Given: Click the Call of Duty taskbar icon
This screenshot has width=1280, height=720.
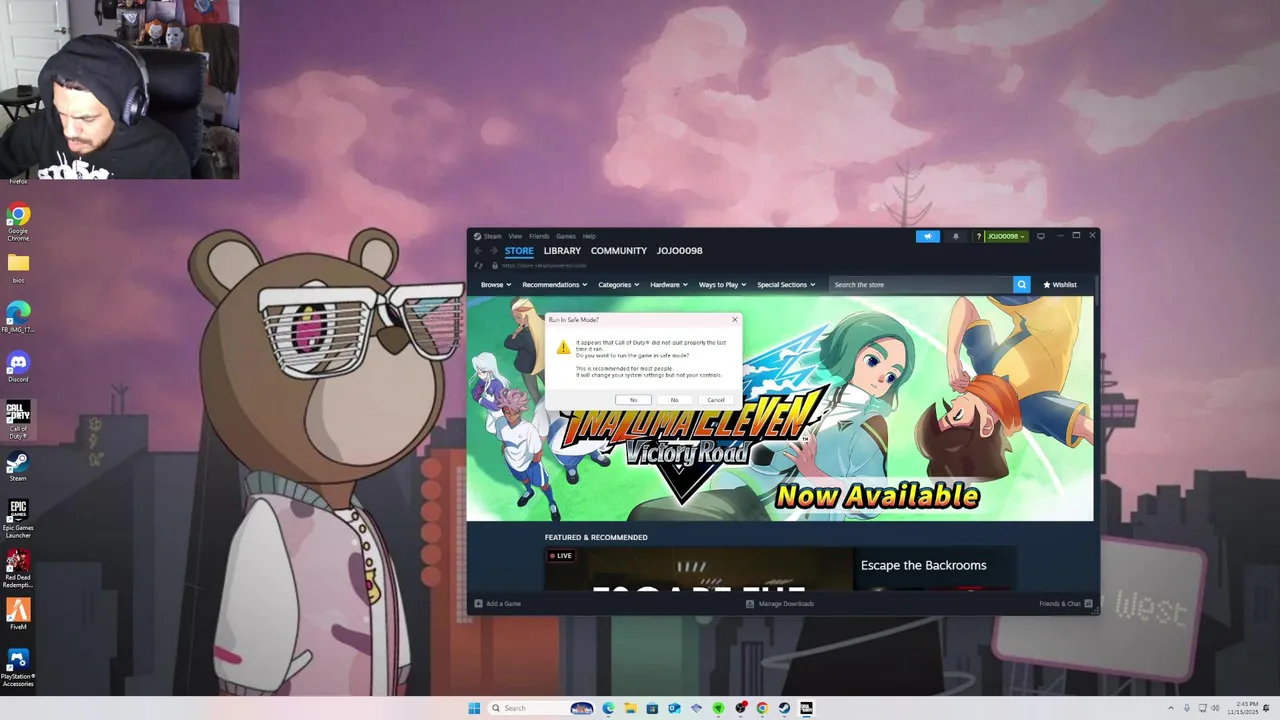Looking at the screenshot, I should [806, 708].
